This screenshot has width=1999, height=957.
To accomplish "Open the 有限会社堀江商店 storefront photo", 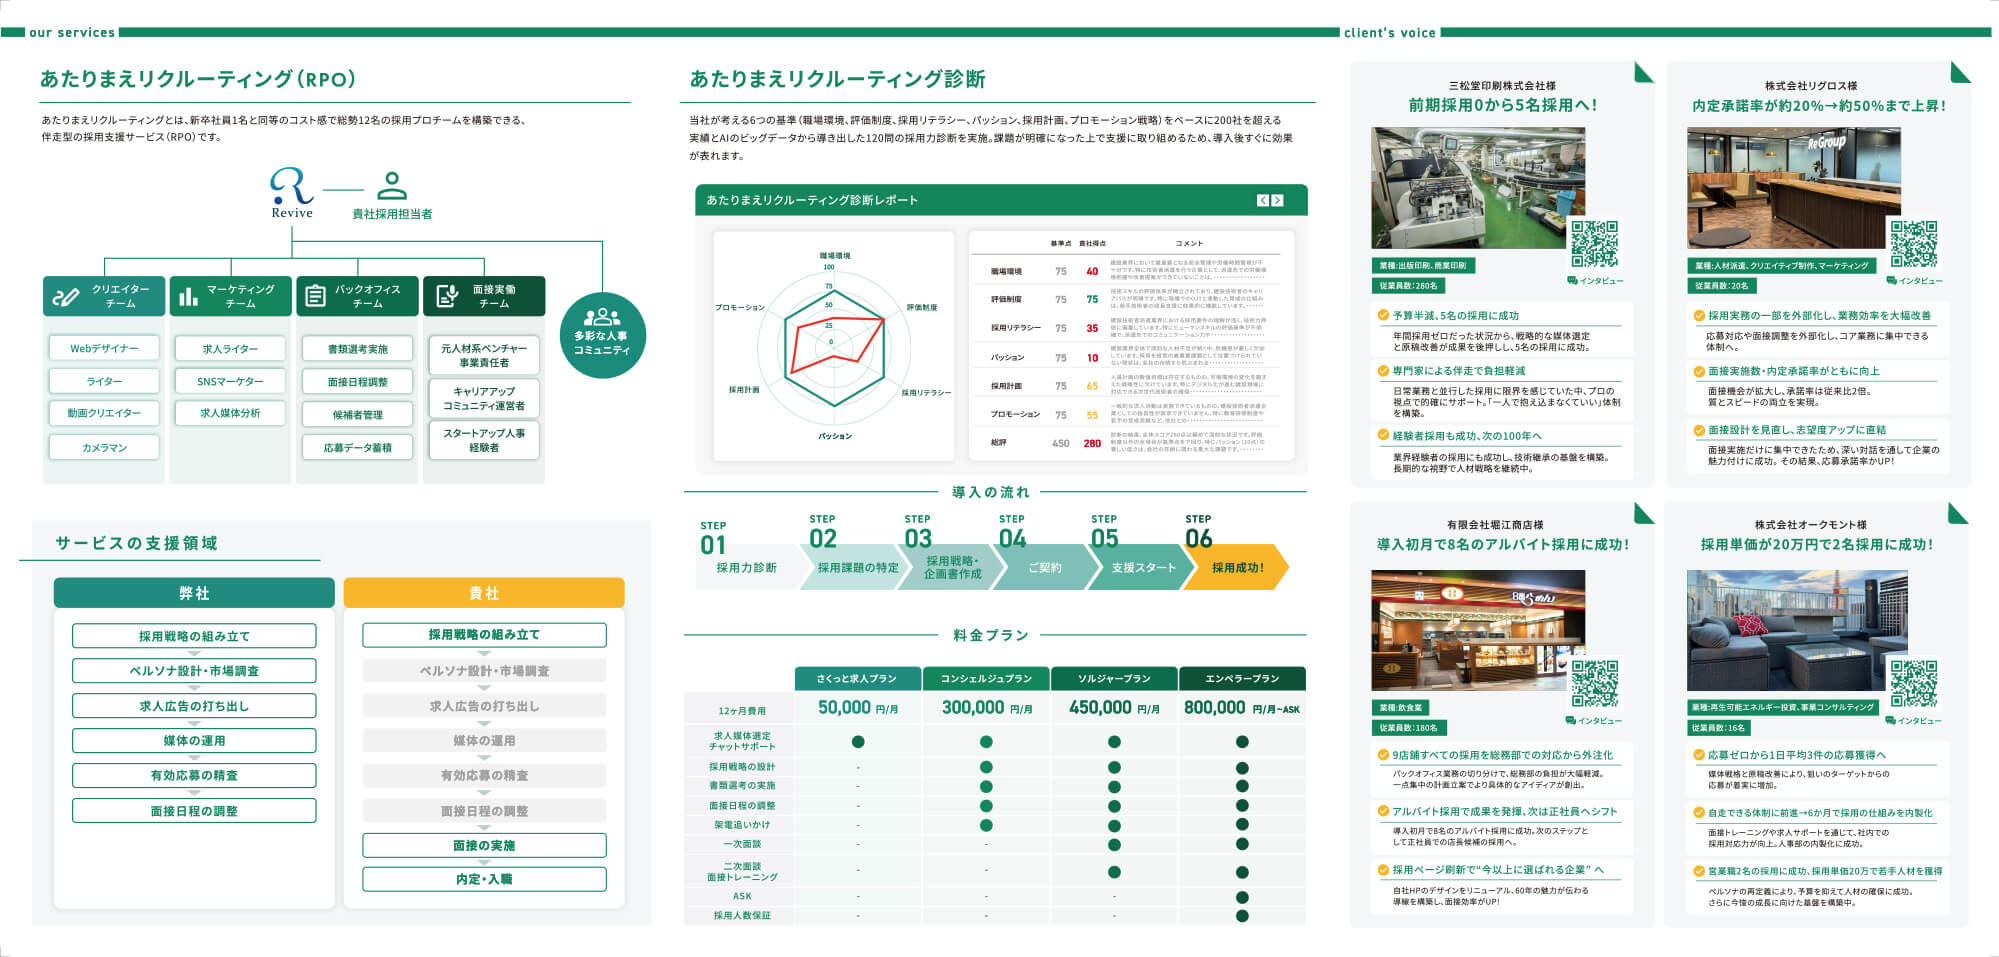I will coord(1477,630).
